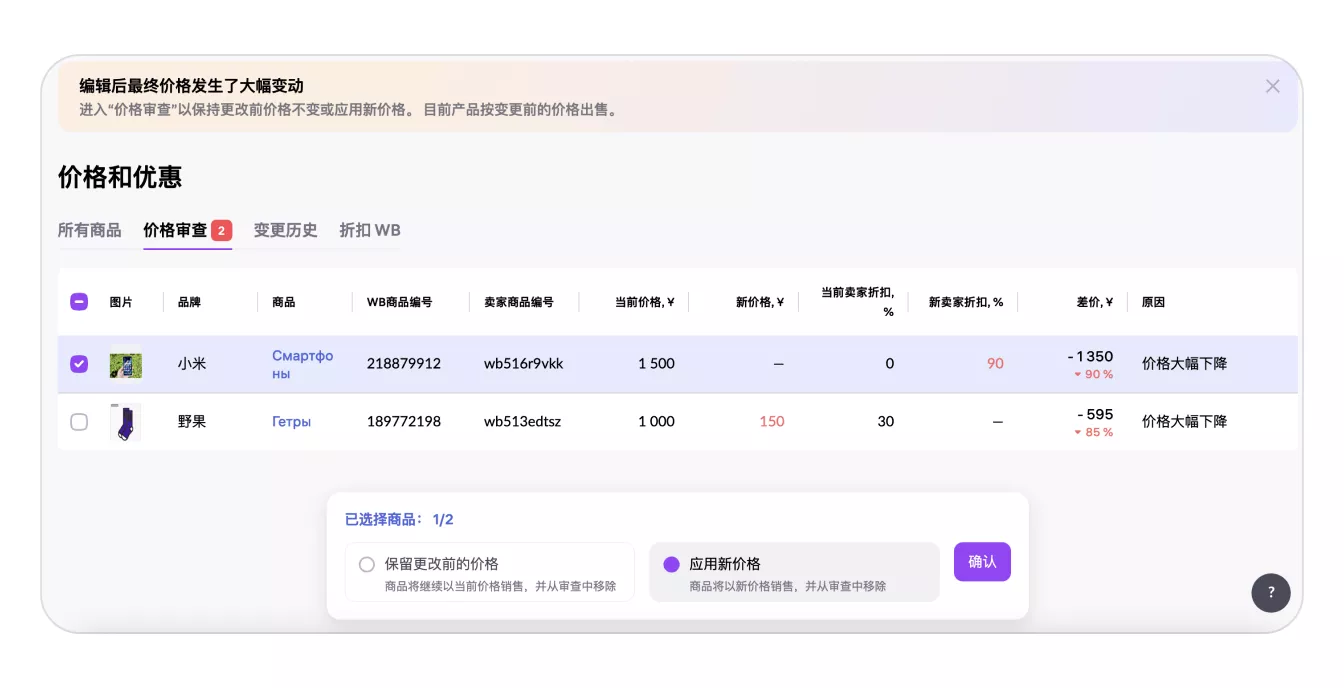Click the 价格和优惠 page heading
Image resolution: width=1344 pixels, height=688 pixels.
tap(120, 177)
